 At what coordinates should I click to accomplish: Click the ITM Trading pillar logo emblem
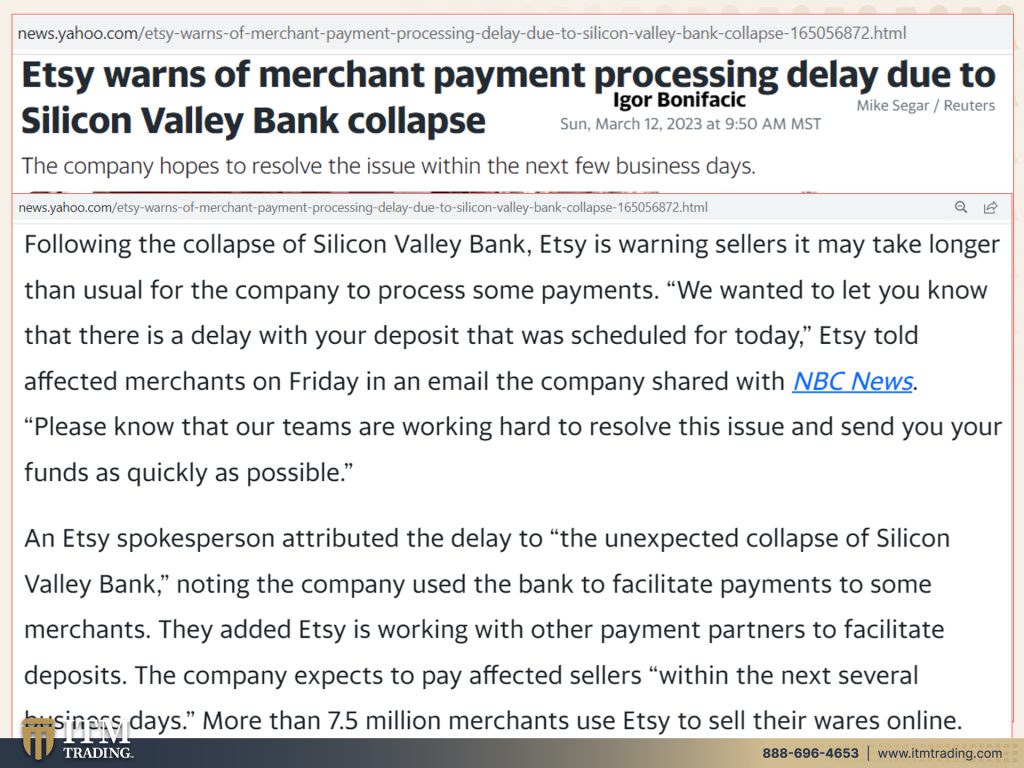tap(38, 739)
